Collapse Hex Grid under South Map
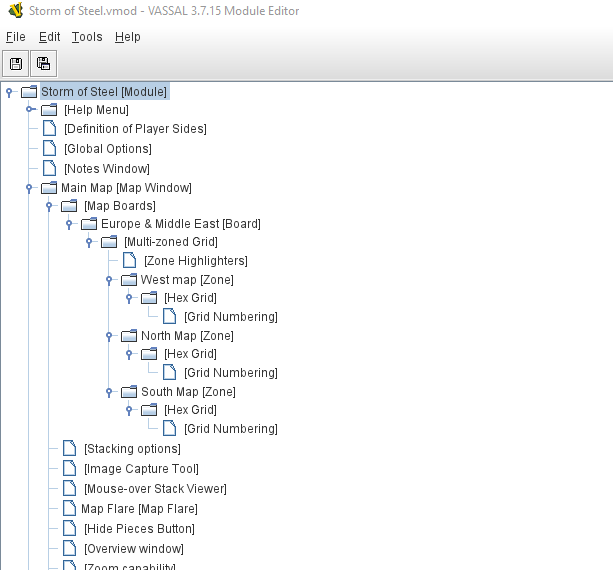613x570 pixels. point(129,410)
